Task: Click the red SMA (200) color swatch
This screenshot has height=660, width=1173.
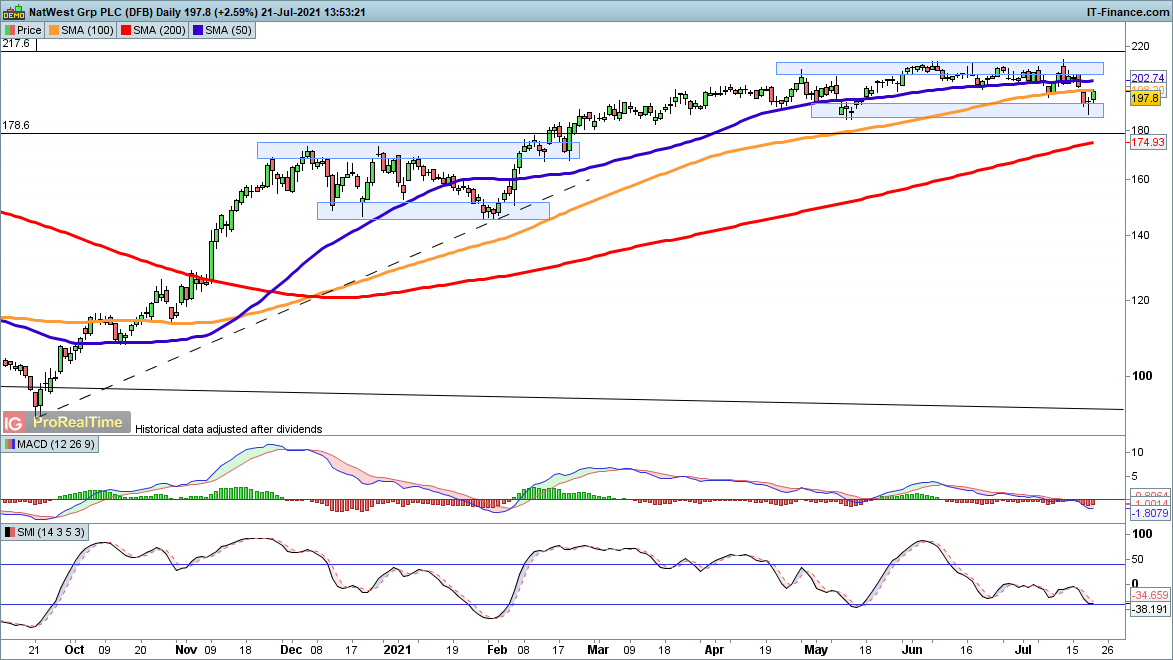Action: [x=126, y=30]
